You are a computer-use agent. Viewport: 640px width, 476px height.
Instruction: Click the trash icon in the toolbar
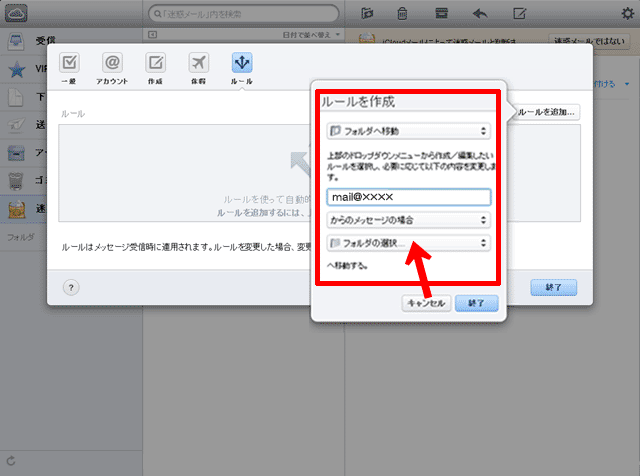[402, 13]
